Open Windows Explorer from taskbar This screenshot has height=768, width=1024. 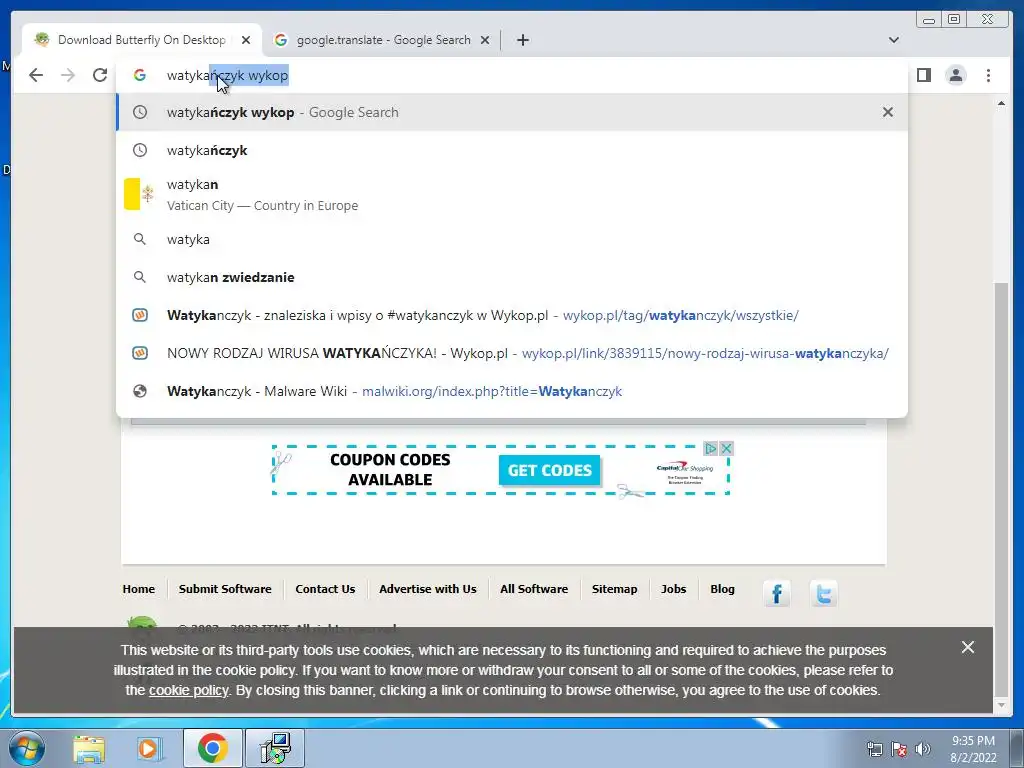pos(89,748)
